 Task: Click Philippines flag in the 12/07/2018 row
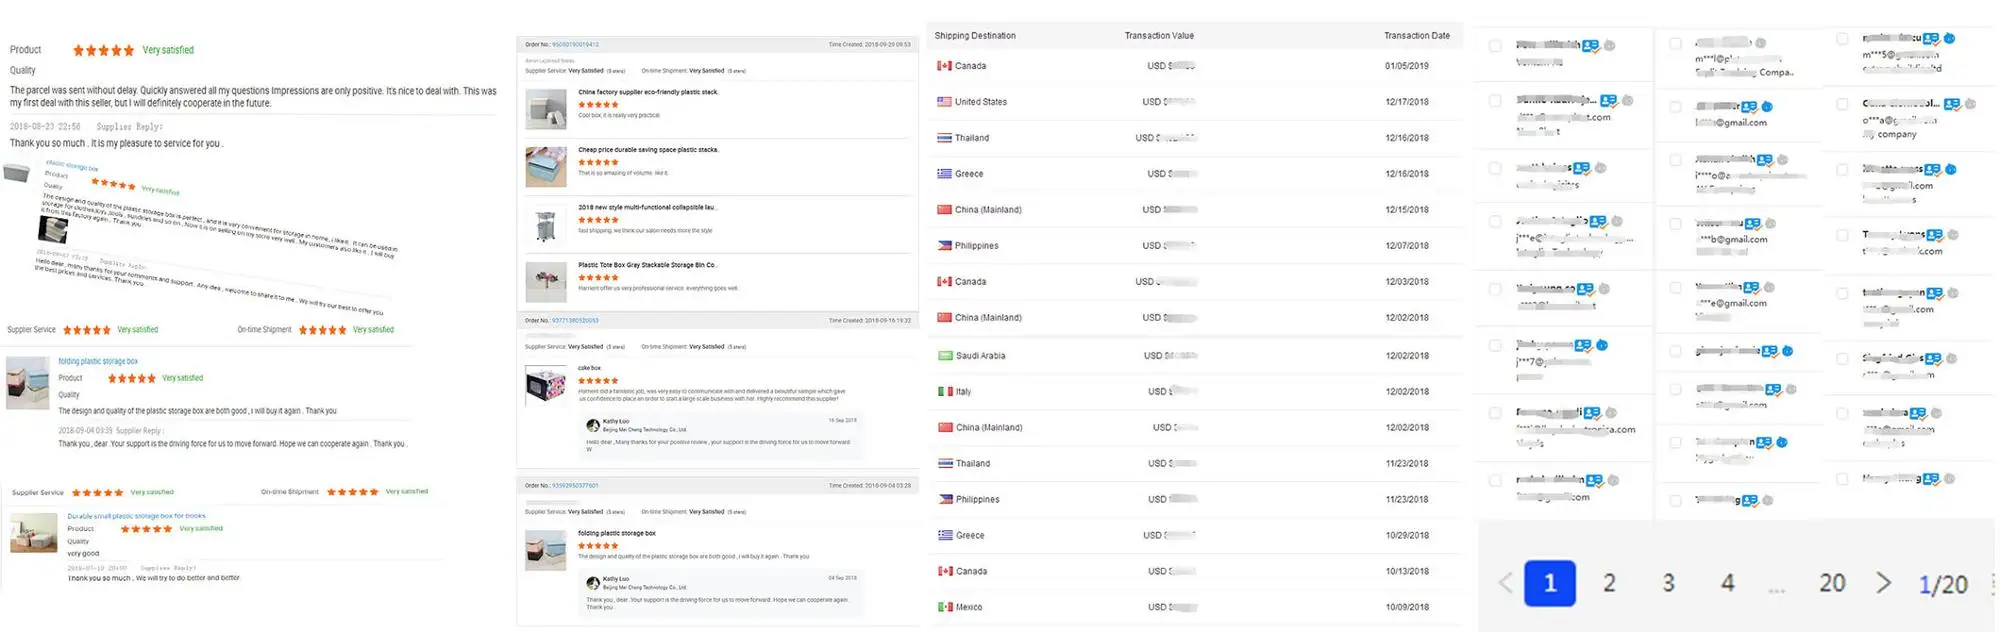pos(944,246)
